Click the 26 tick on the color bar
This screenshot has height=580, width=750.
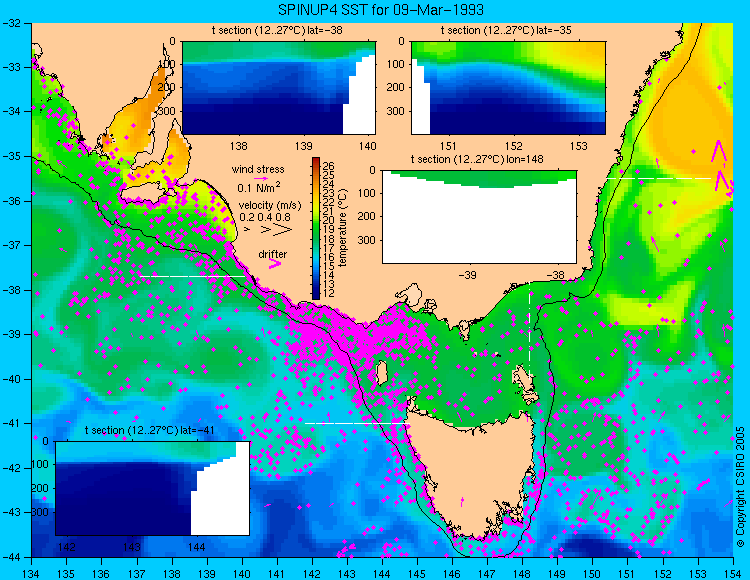[329, 166]
